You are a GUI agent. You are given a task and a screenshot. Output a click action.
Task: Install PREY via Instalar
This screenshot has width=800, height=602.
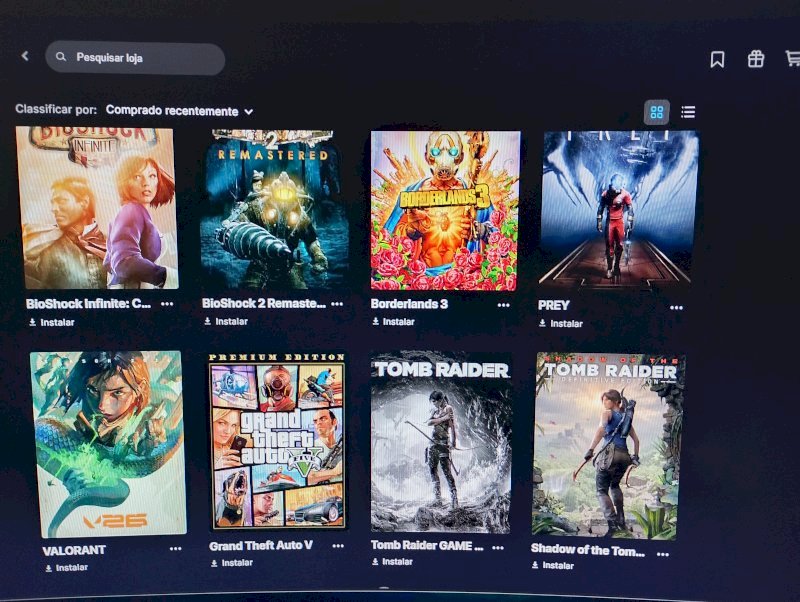(561, 323)
